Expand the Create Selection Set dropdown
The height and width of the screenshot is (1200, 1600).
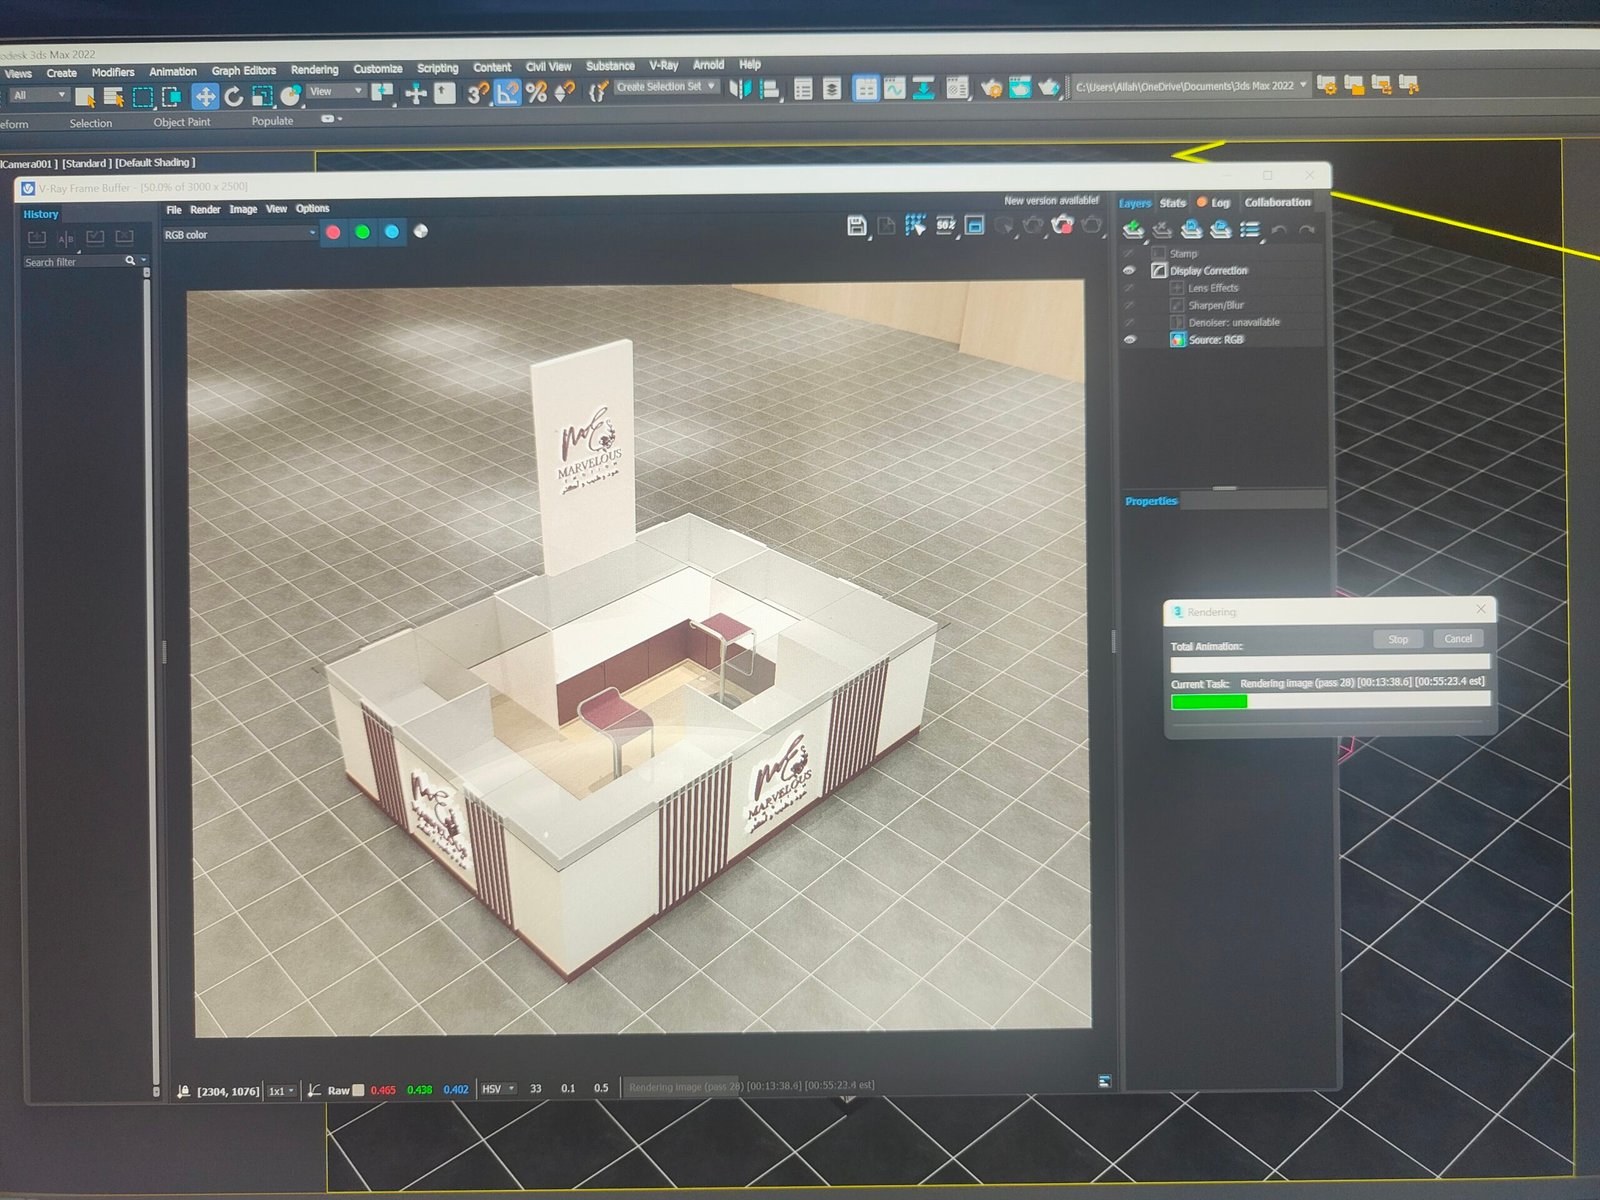pos(712,87)
